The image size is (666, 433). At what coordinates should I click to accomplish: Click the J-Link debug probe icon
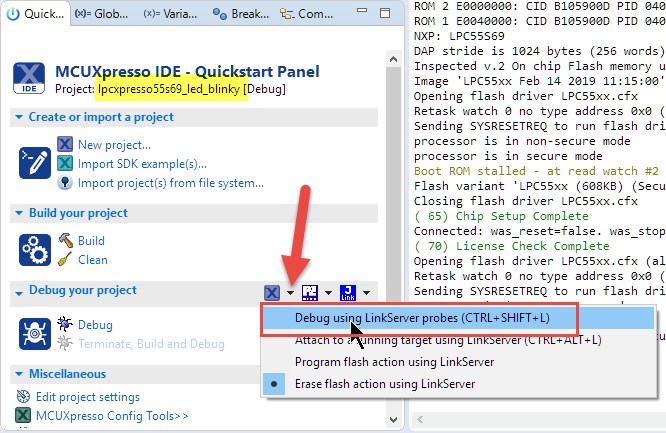[348, 292]
